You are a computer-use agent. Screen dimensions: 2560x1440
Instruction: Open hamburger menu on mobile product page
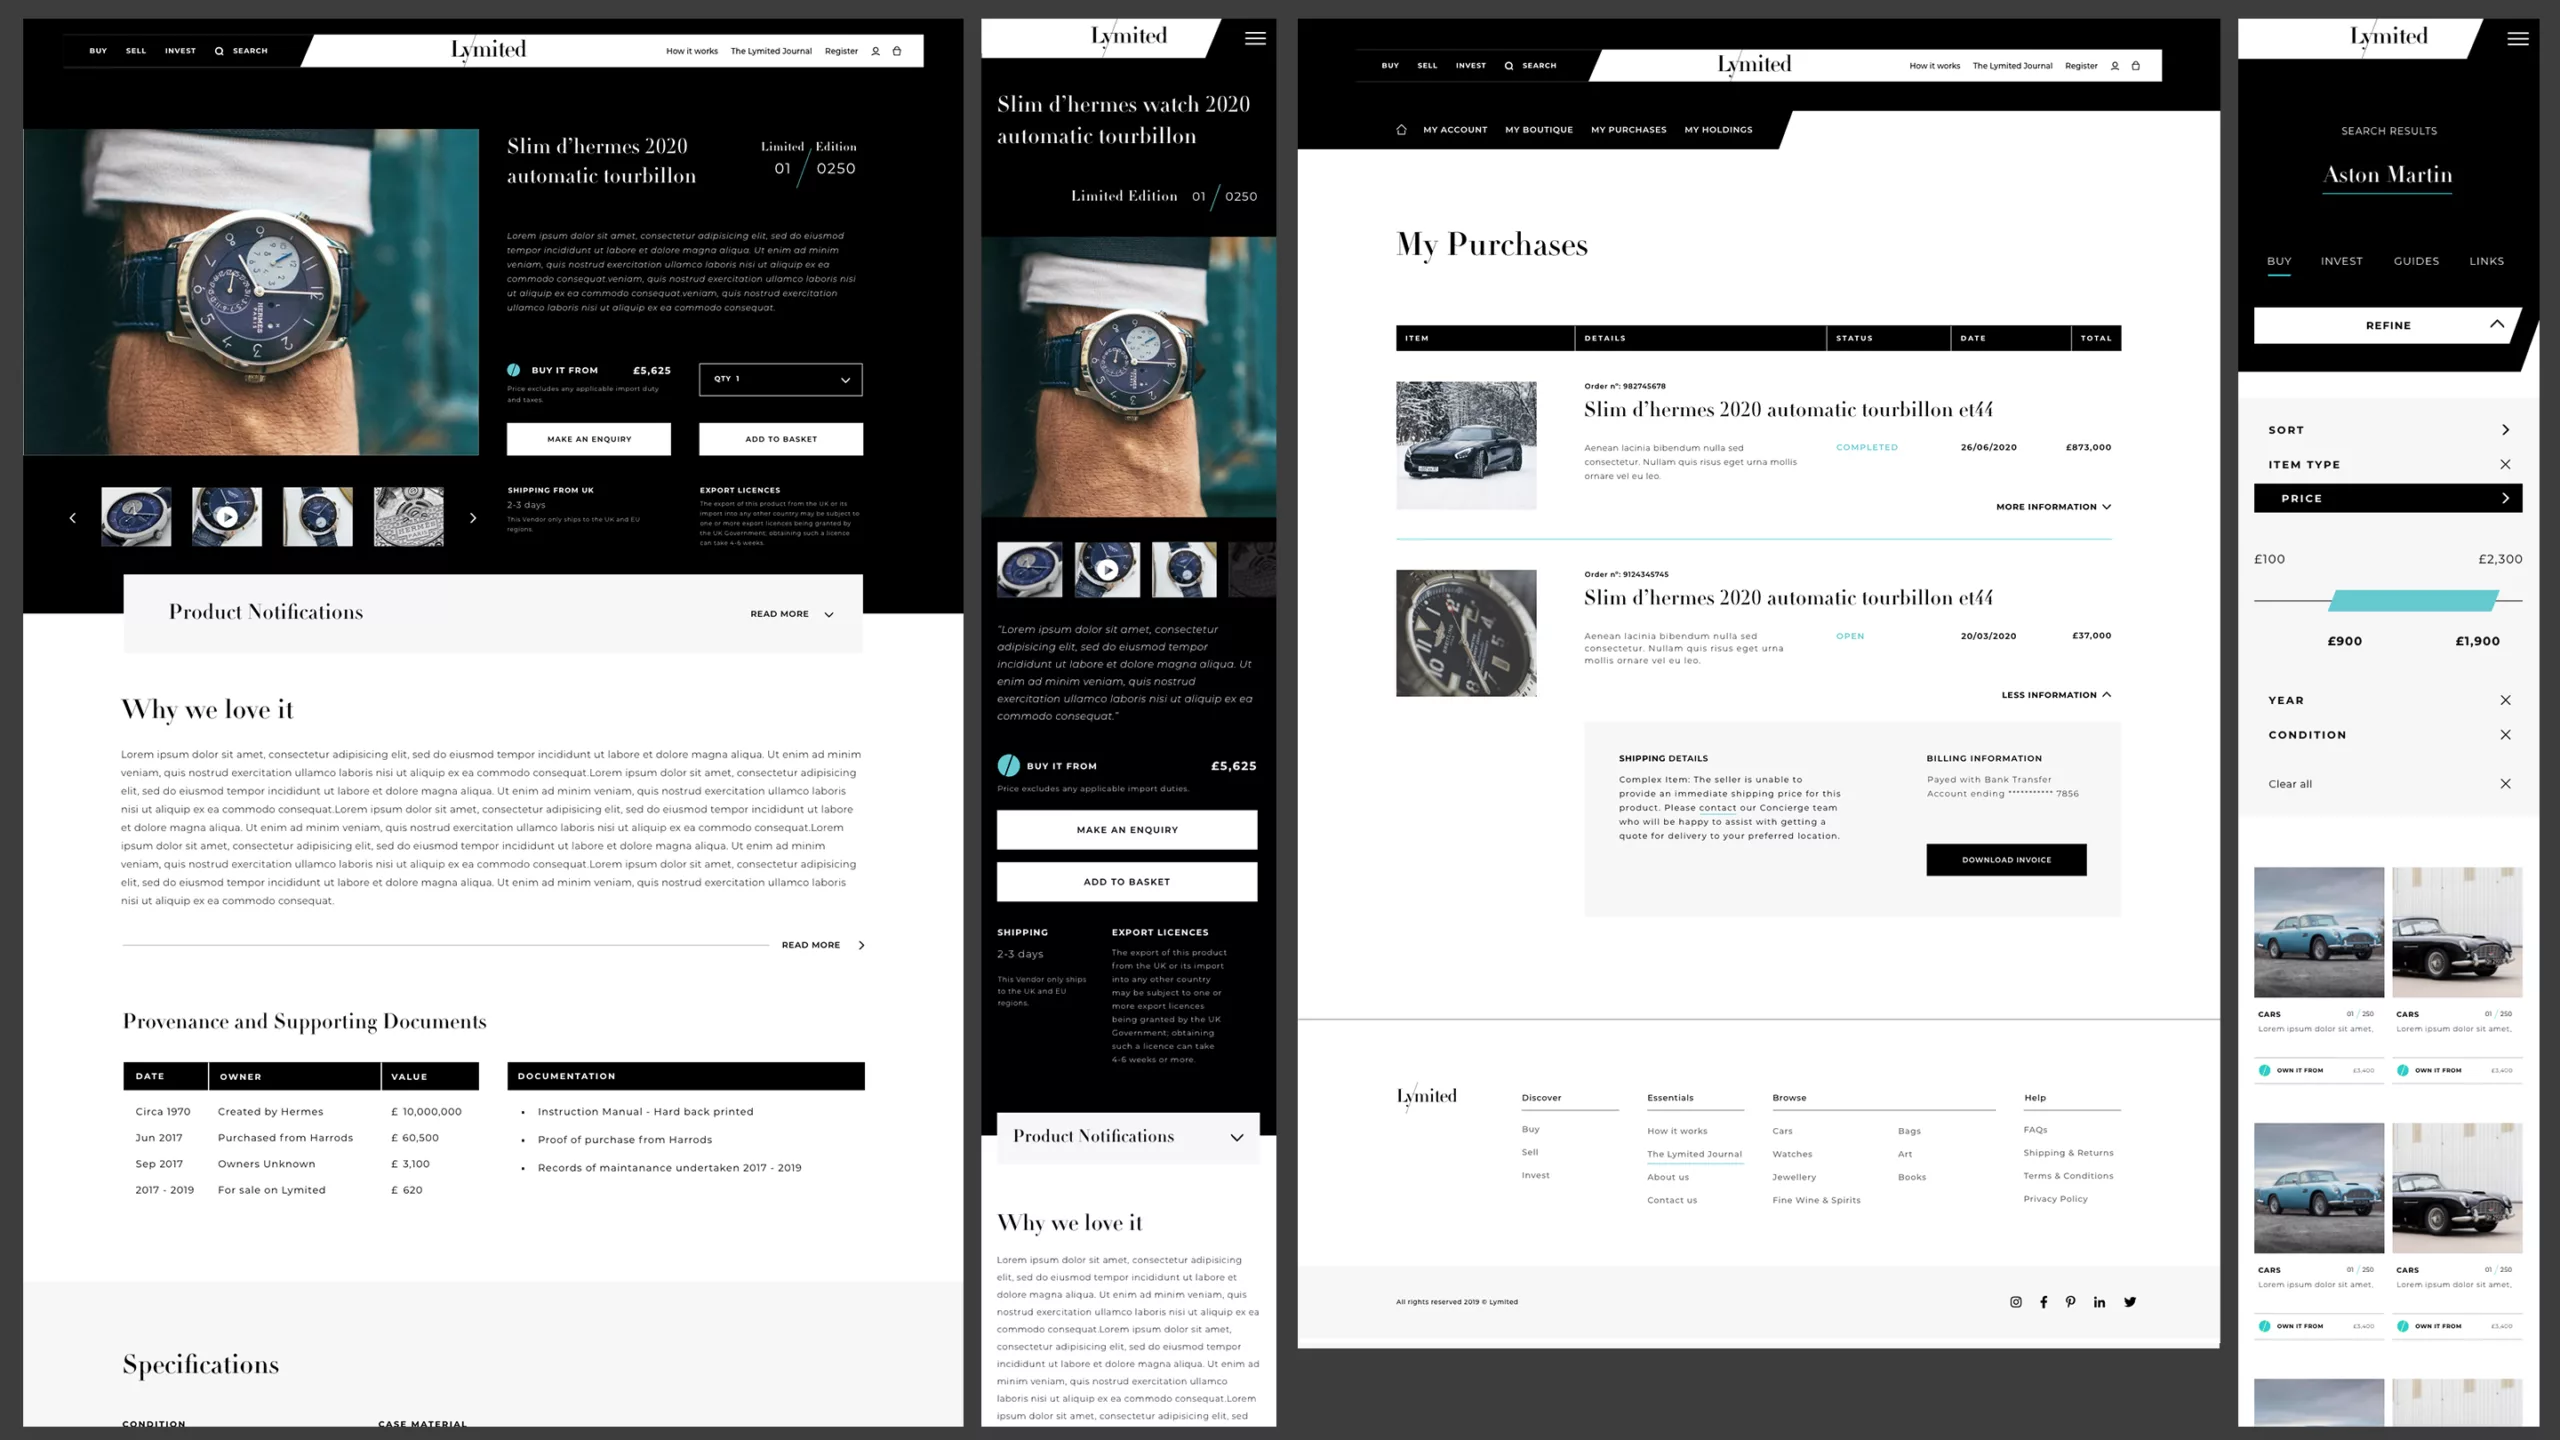1255,38
